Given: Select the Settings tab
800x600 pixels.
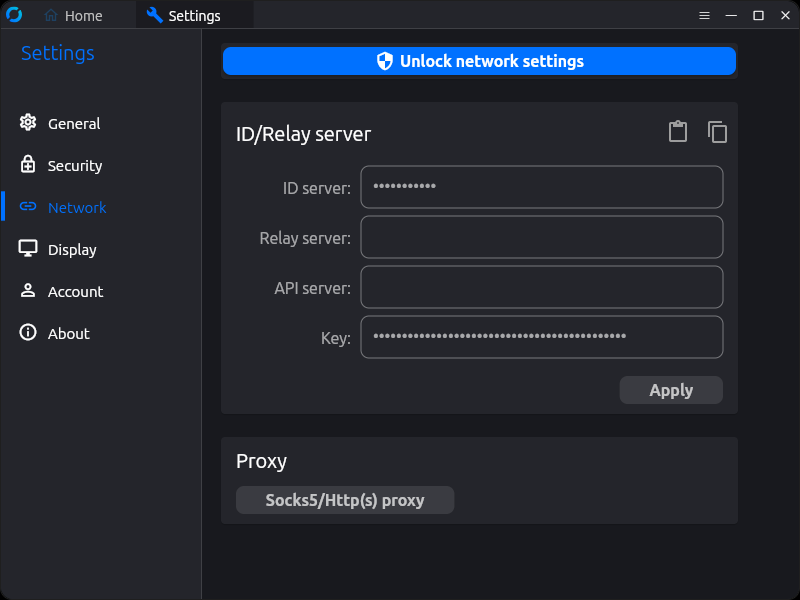Looking at the screenshot, I should coord(194,16).
